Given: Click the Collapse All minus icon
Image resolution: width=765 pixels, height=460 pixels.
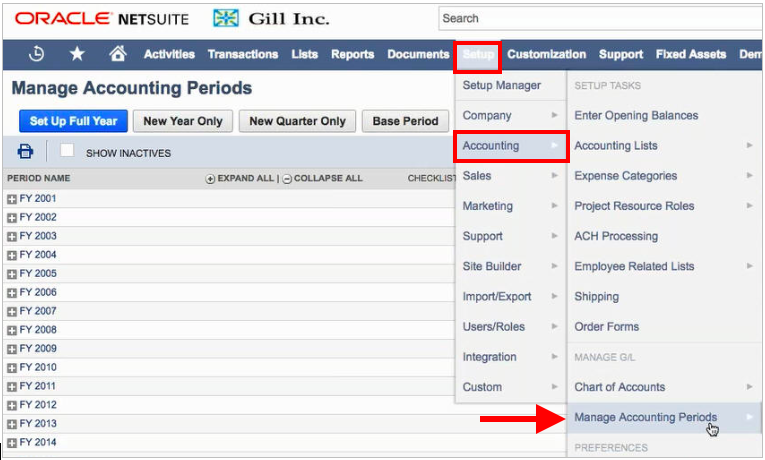Looking at the screenshot, I should pyautogui.click(x=287, y=179).
